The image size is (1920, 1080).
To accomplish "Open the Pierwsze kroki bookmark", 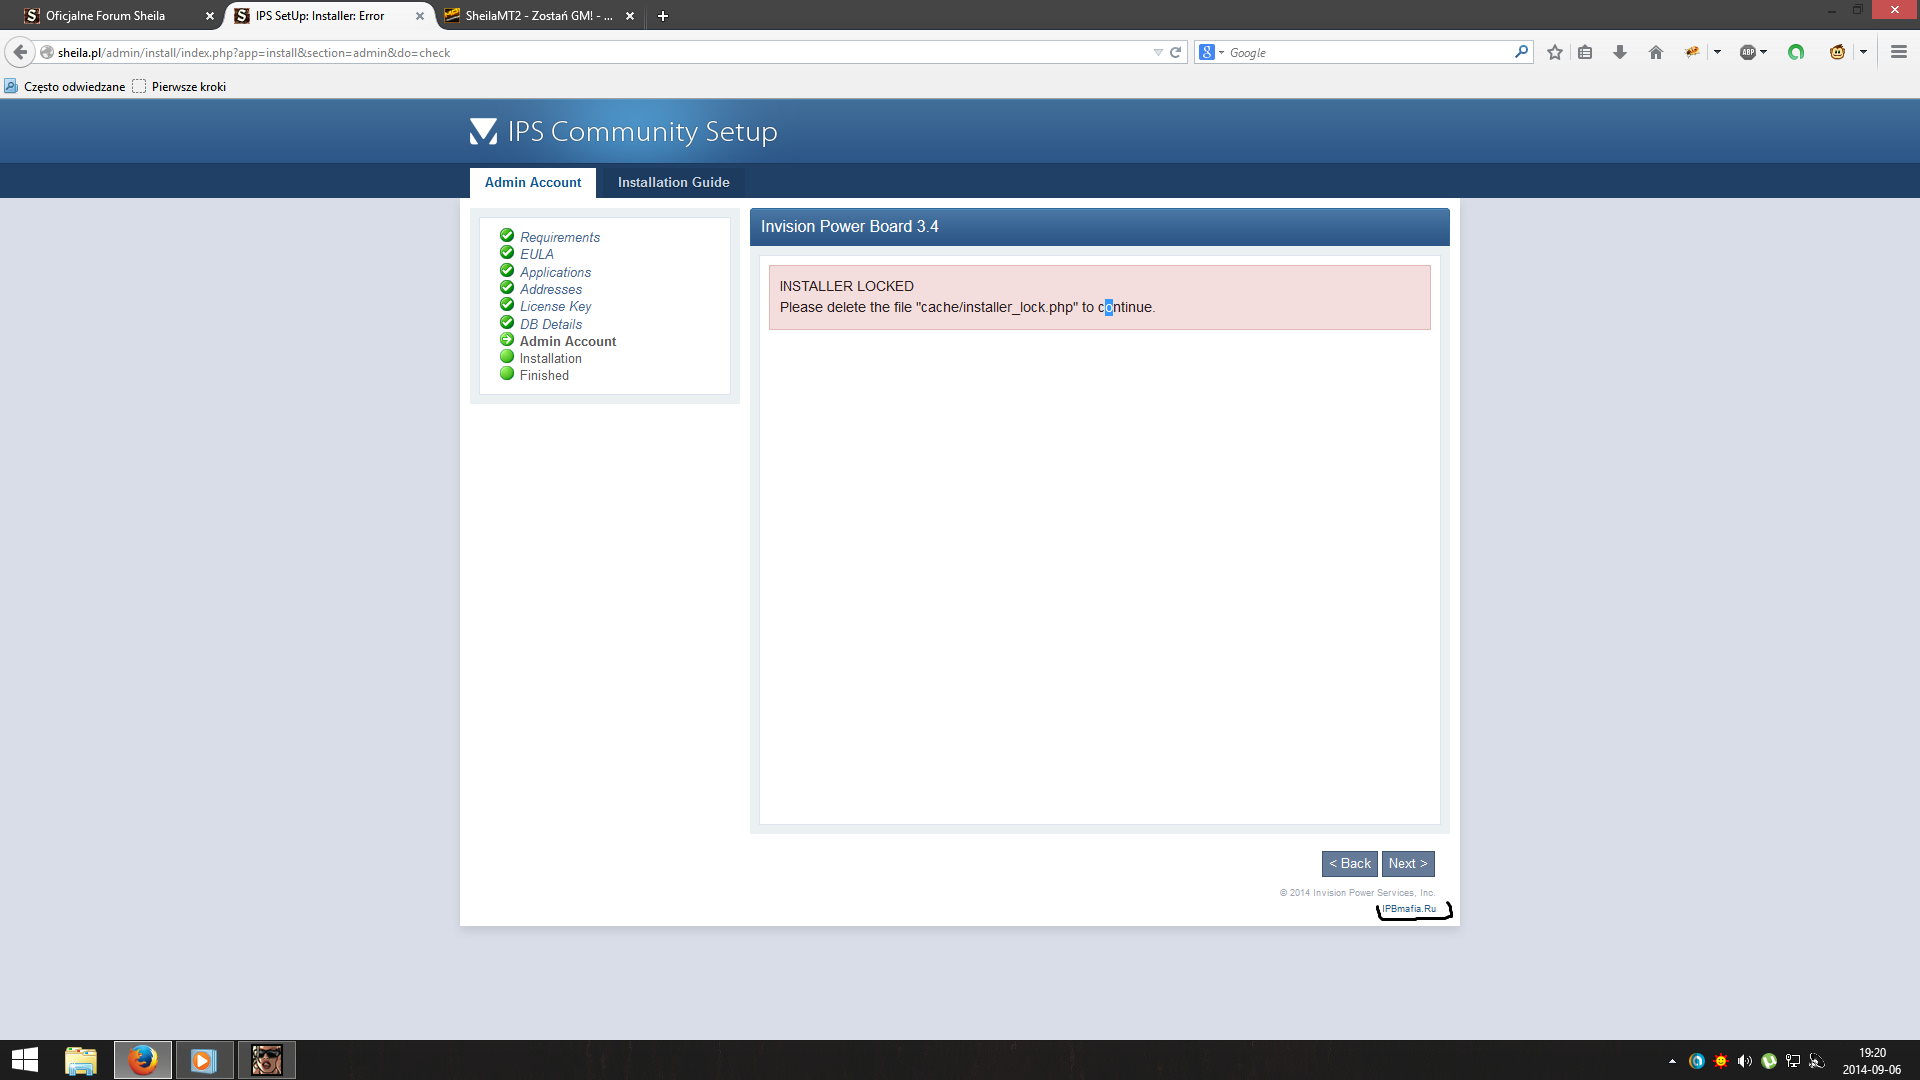I will pos(180,87).
